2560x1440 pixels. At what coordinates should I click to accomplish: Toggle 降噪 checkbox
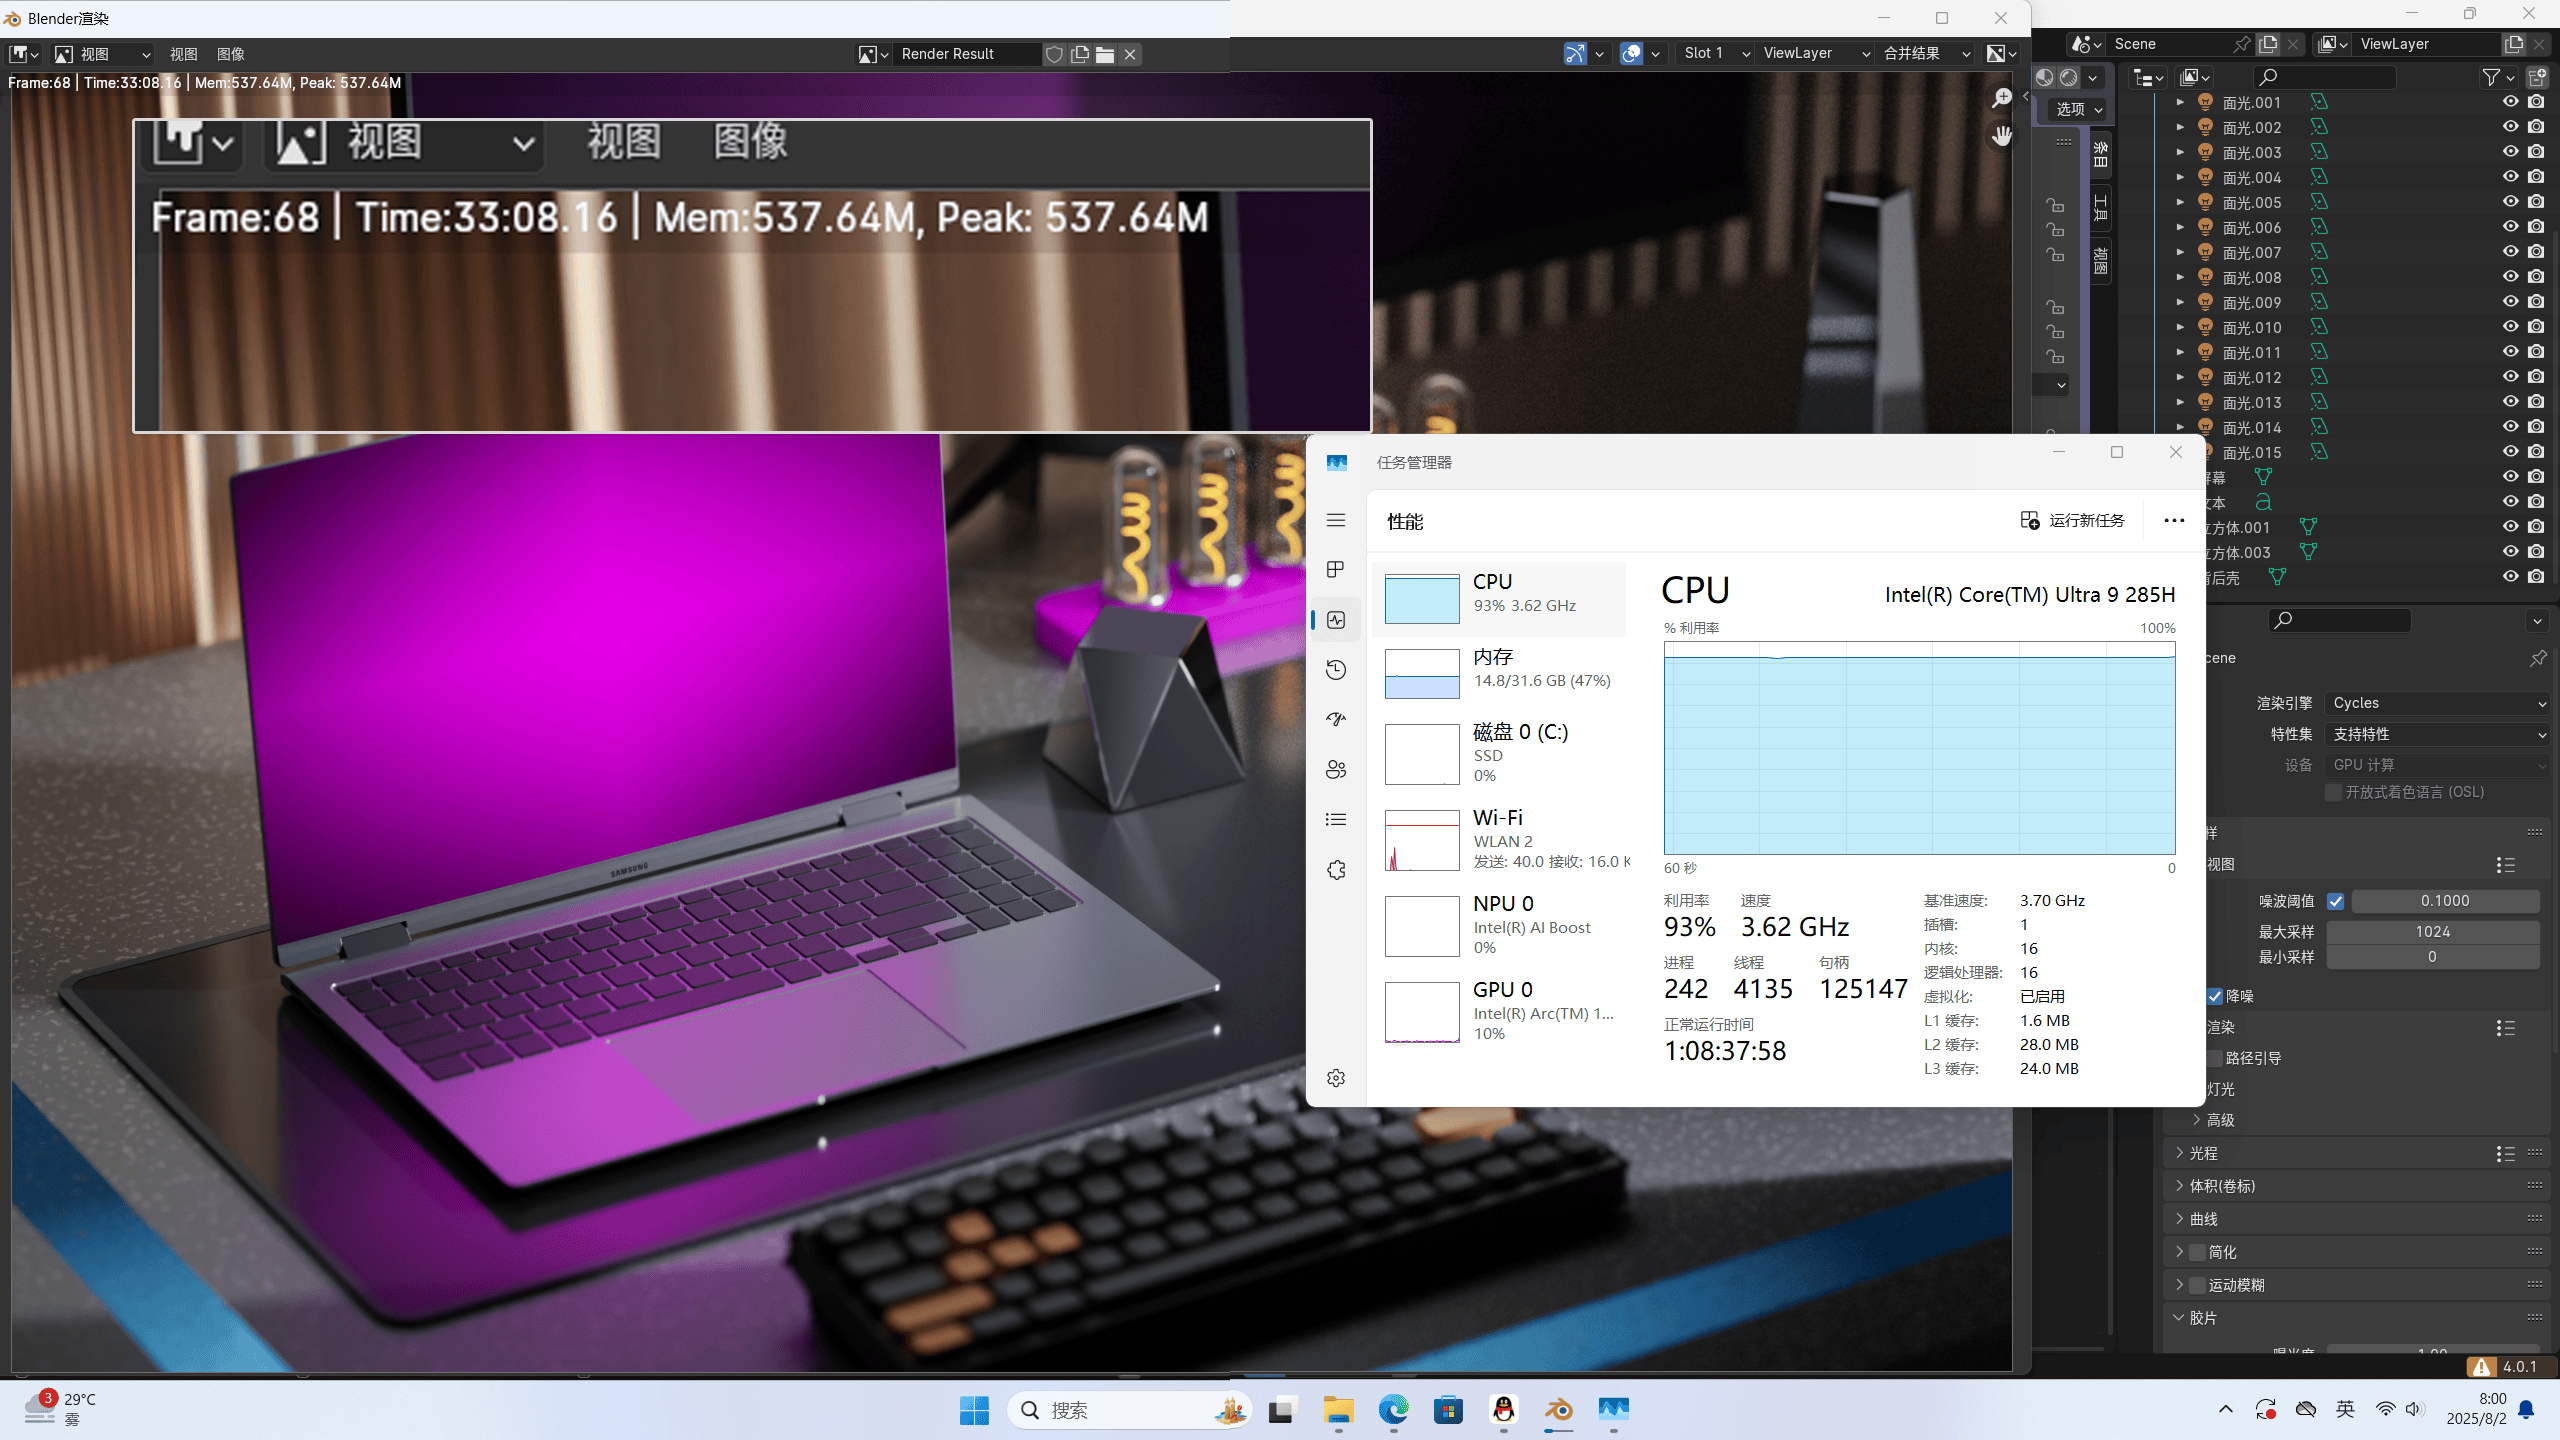(2215, 996)
